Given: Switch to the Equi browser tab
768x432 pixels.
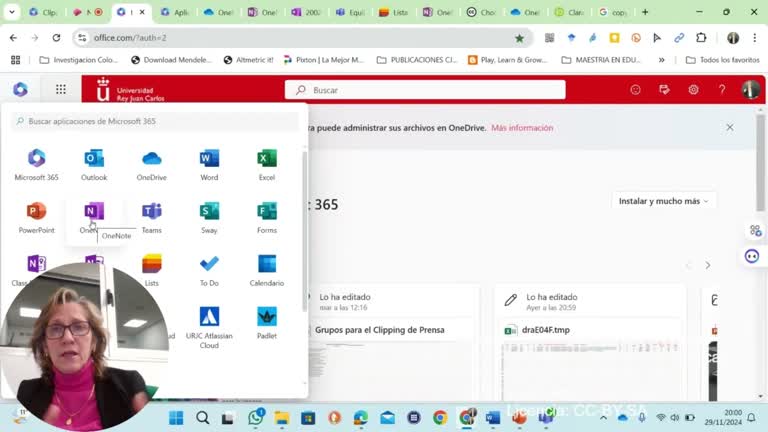Looking at the screenshot, I should point(351,12).
